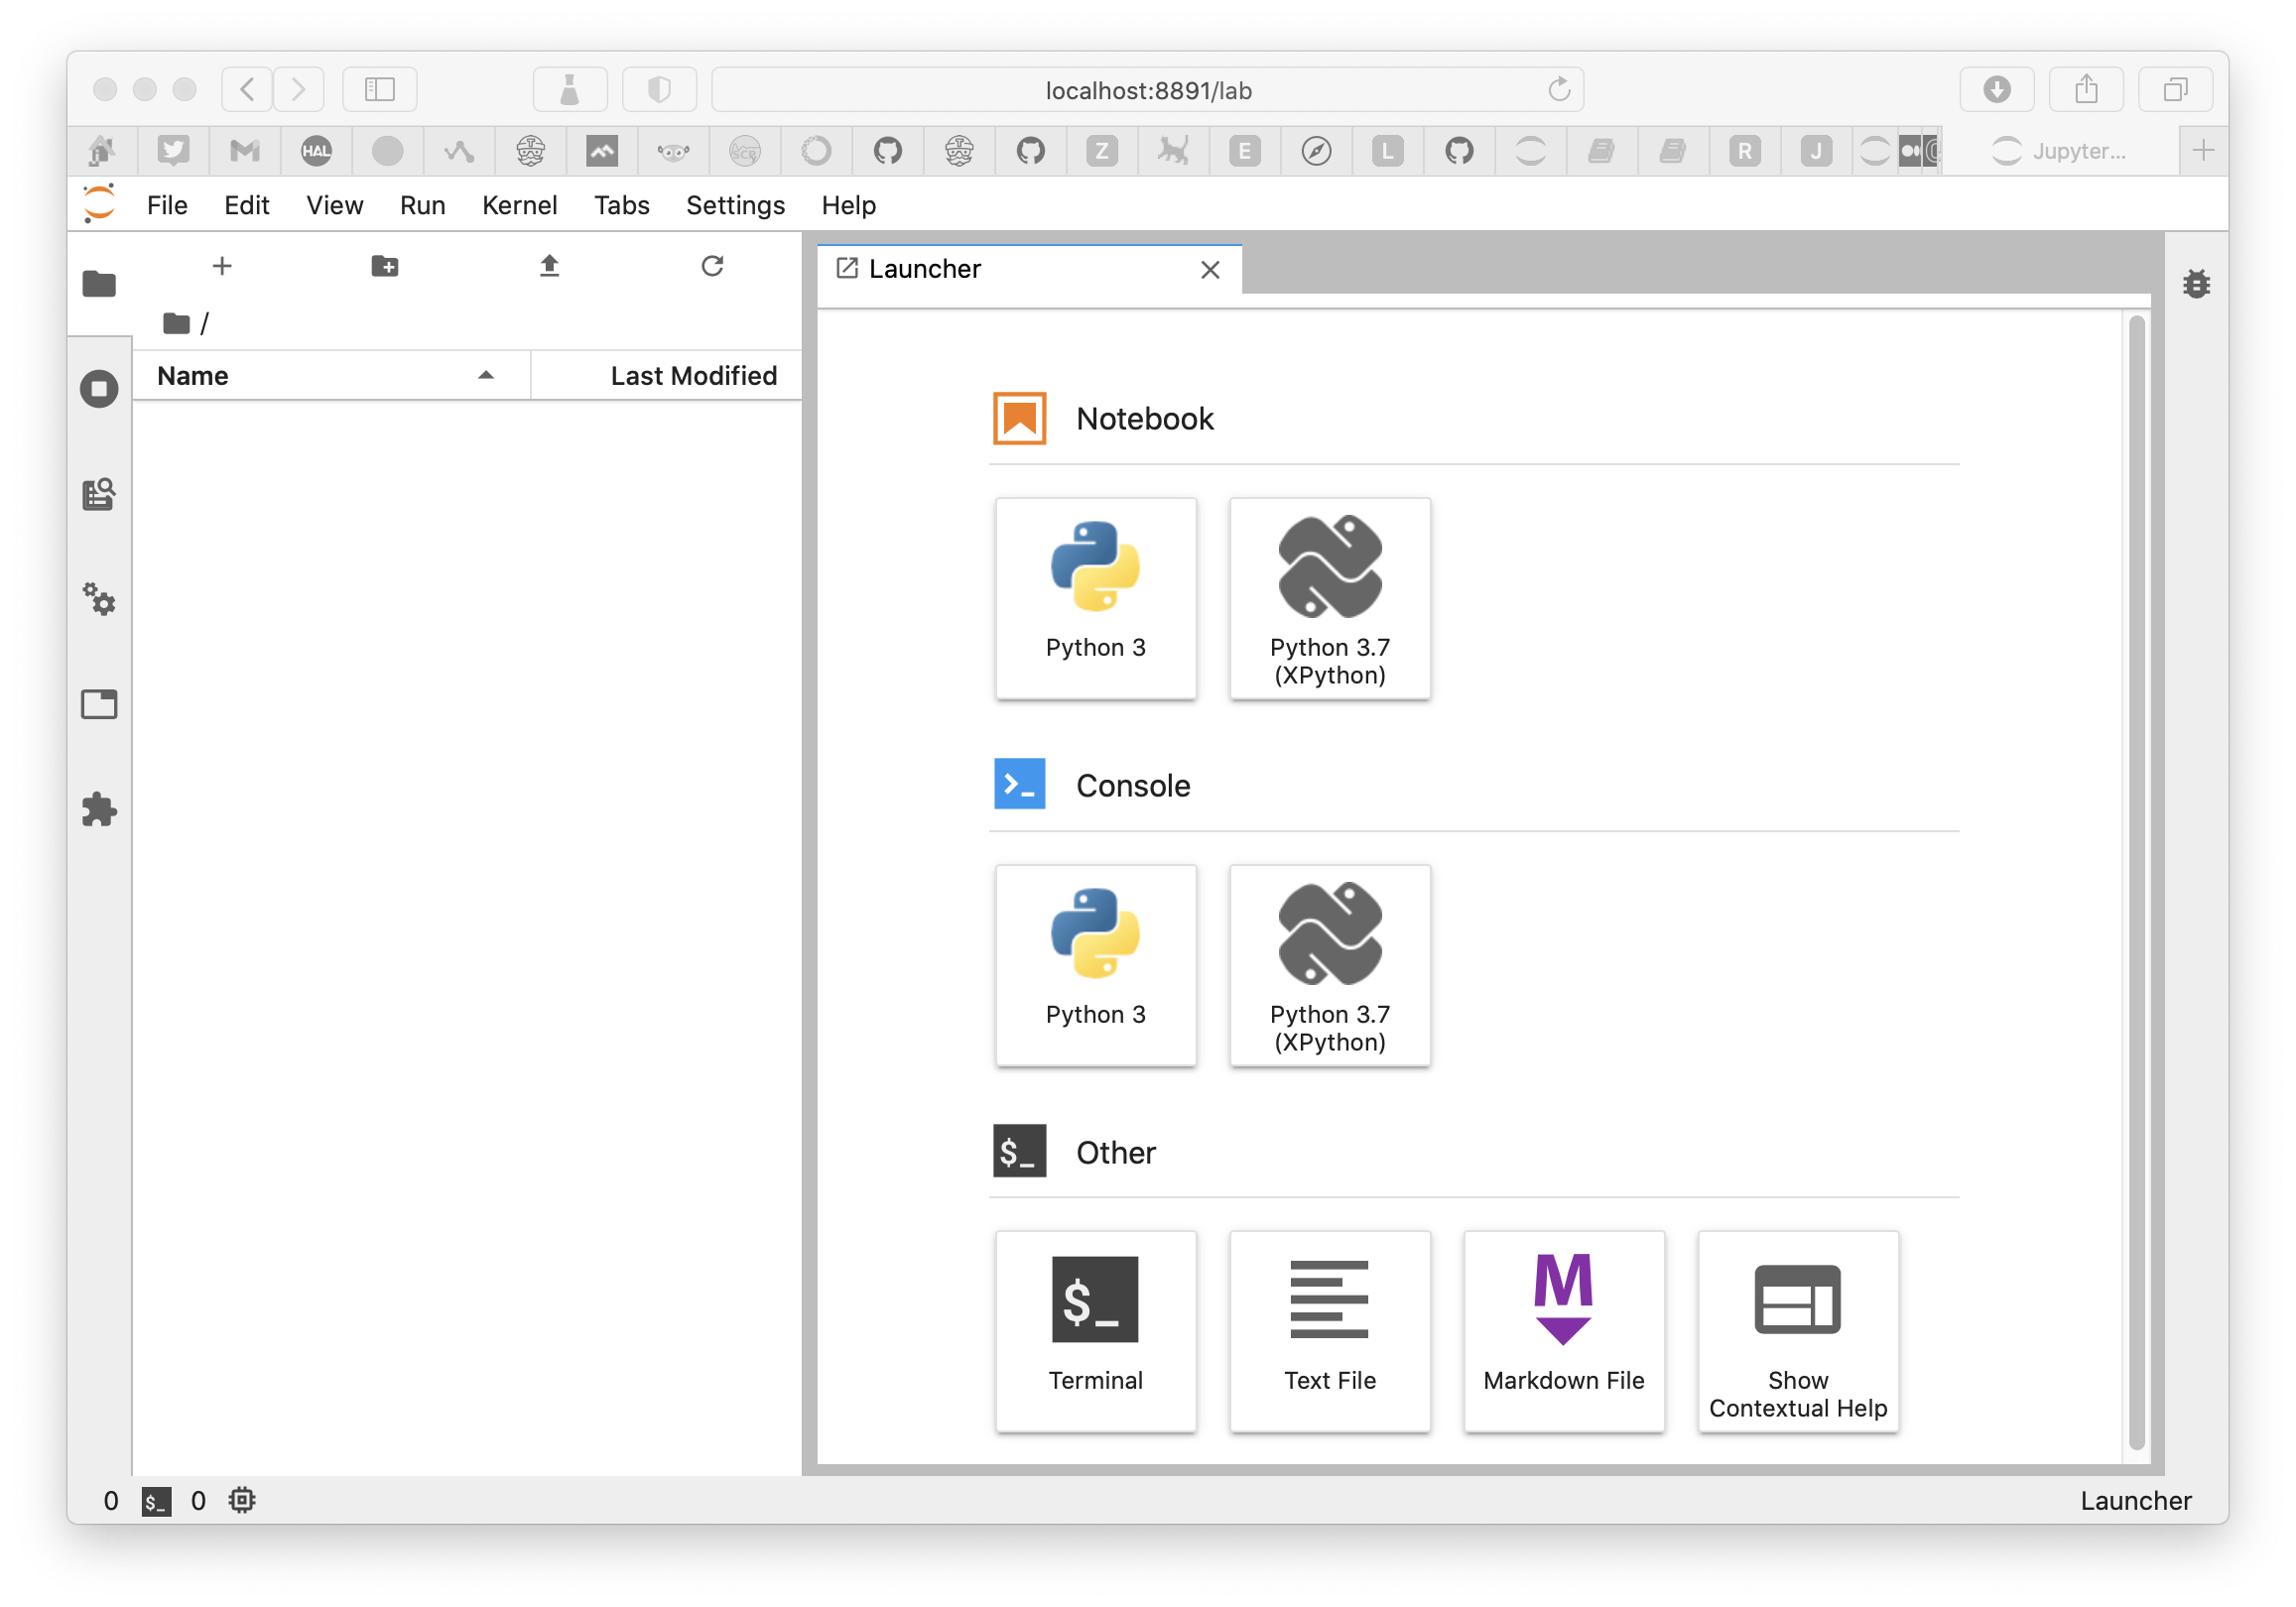
Task: Open the Settings menu
Action: [x=735, y=205]
